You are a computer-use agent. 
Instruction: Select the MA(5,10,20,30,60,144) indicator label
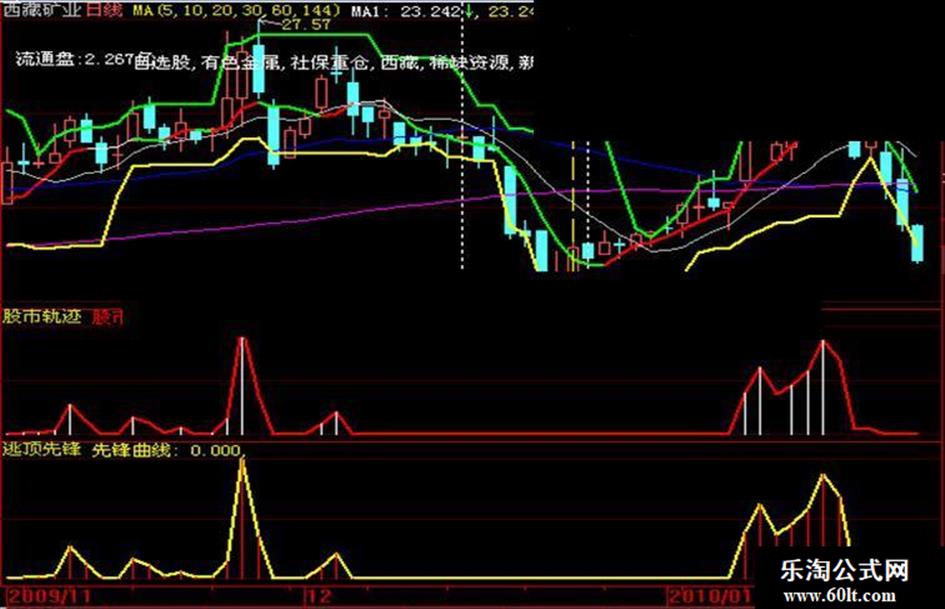pos(236,10)
